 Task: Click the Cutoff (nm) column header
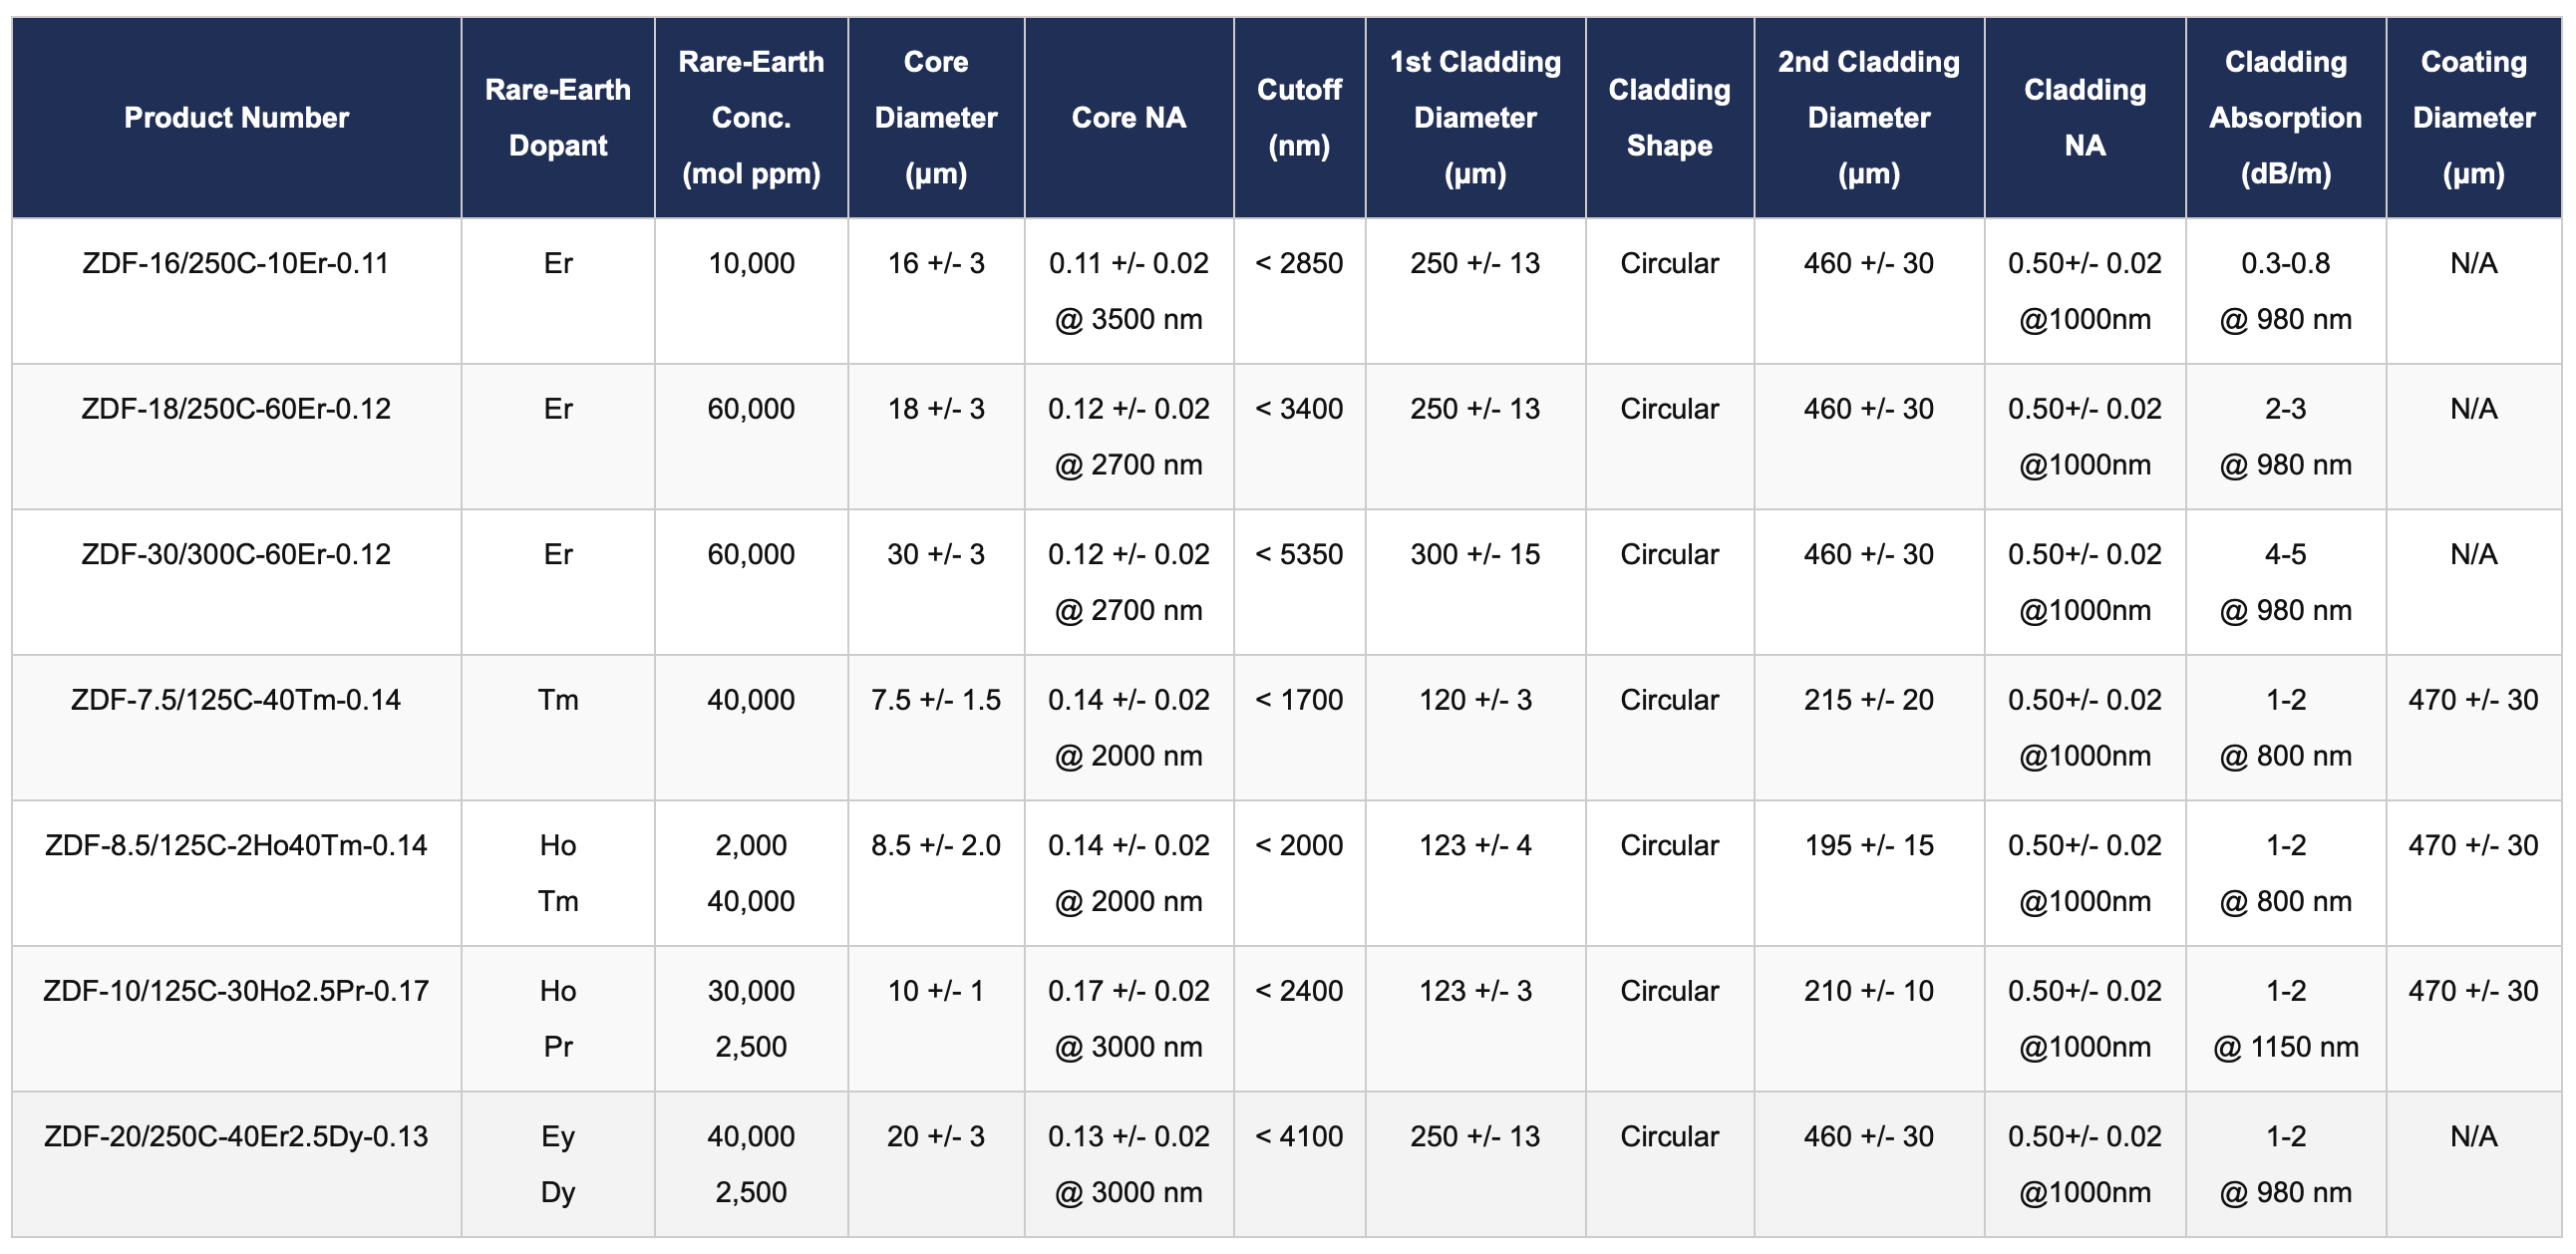(1298, 118)
